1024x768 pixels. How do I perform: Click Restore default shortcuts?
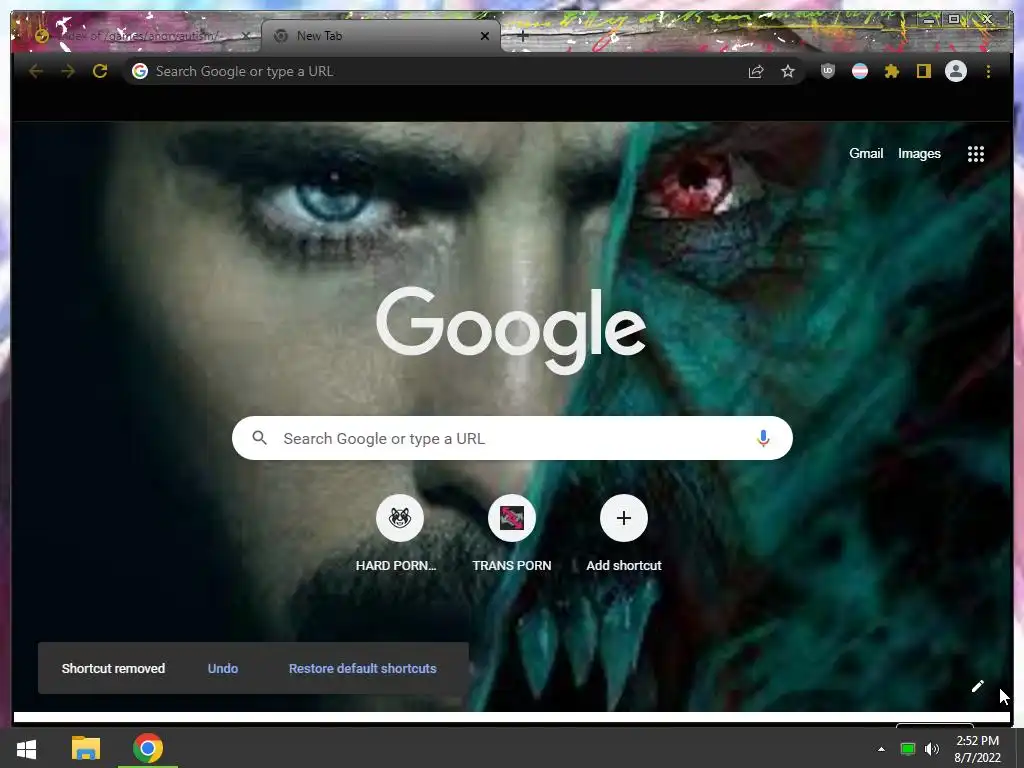[x=362, y=669]
